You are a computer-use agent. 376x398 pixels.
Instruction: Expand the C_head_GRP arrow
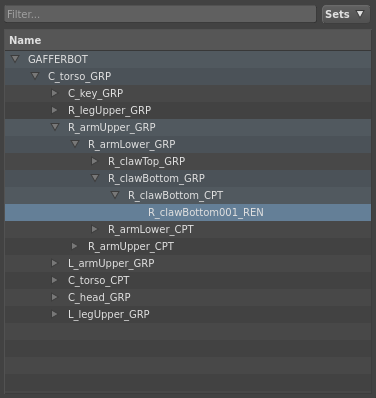click(x=54, y=297)
